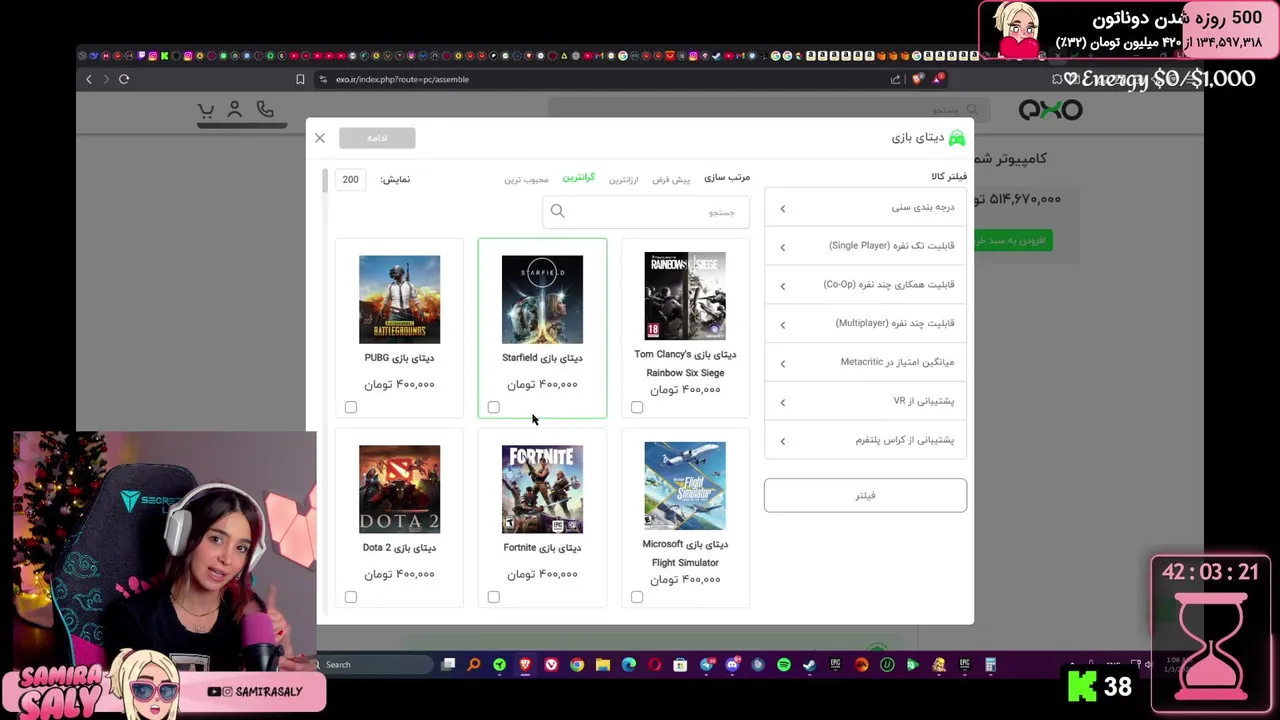Viewport: 1280px width, 720px height.
Task: Click the green add-to-cart button on the background page
Action: [x=1013, y=240]
